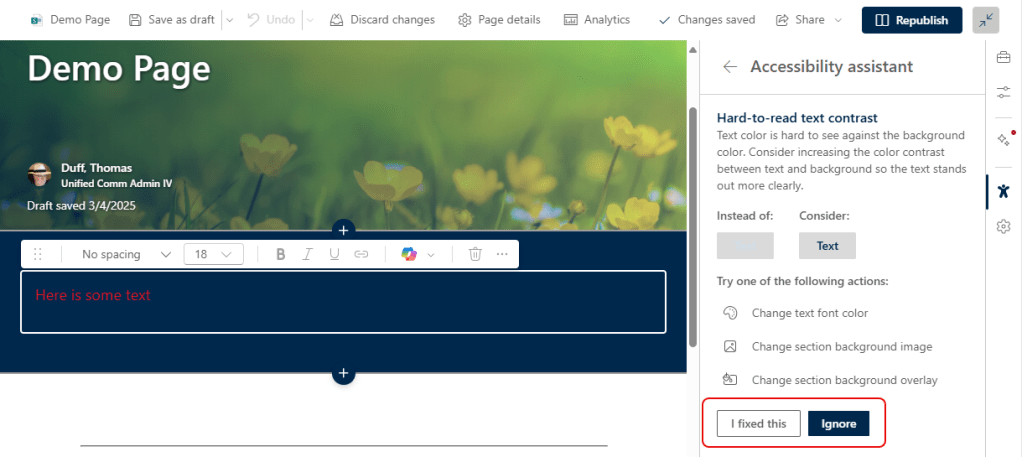Open Page details in command bar
The height and width of the screenshot is (457, 1022).
point(499,20)
